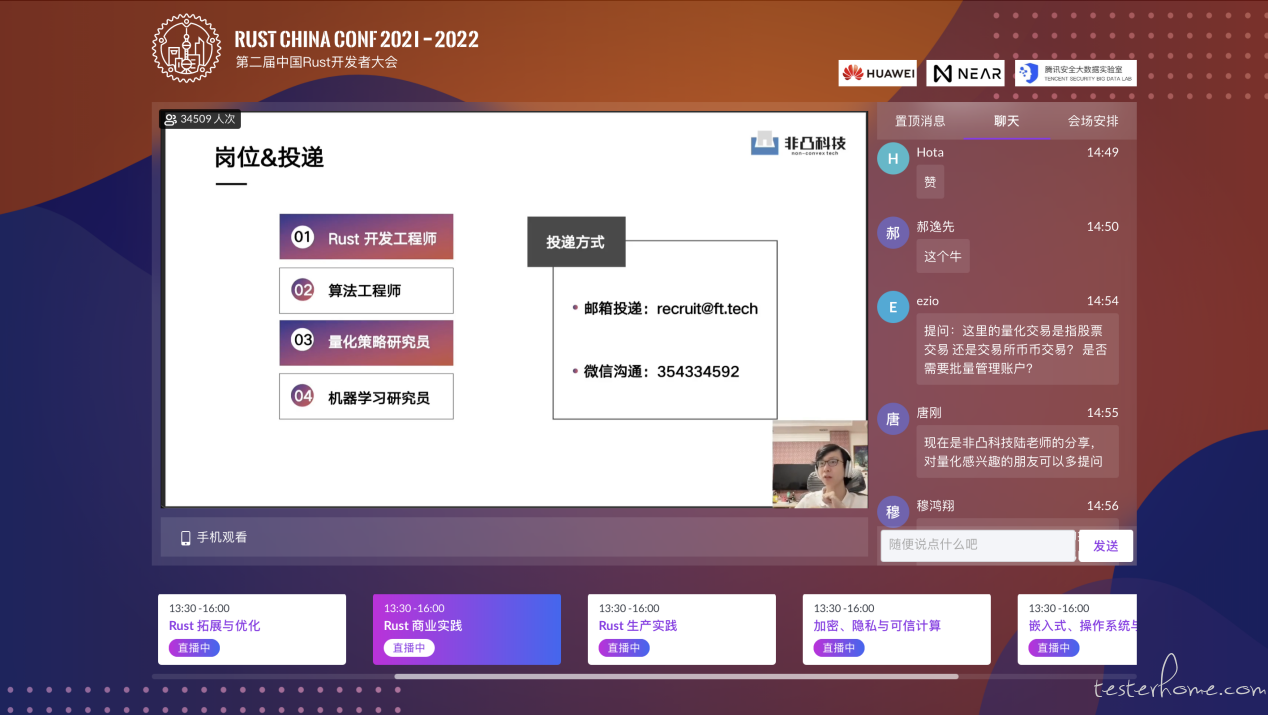Screen dimensions: 1268x715
Task: Click ezio's question about 量化交易
Action: (x=1017, y=349)
